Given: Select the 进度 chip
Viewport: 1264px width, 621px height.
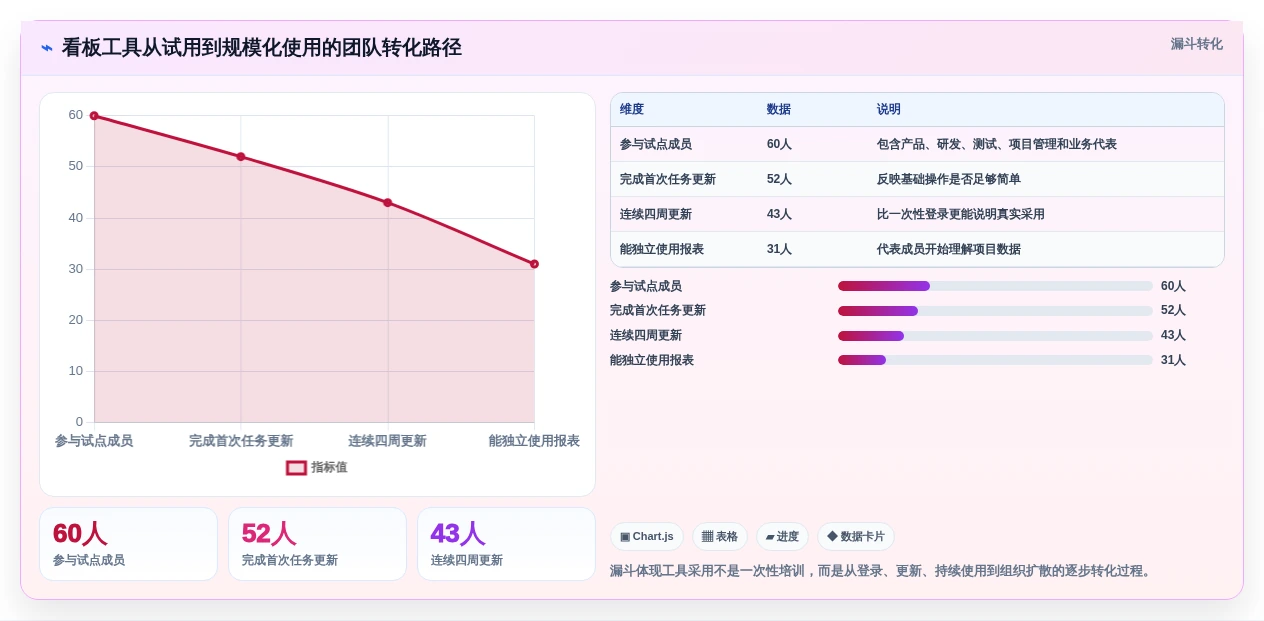Looking at the screenshot, I should click(782, 537).
